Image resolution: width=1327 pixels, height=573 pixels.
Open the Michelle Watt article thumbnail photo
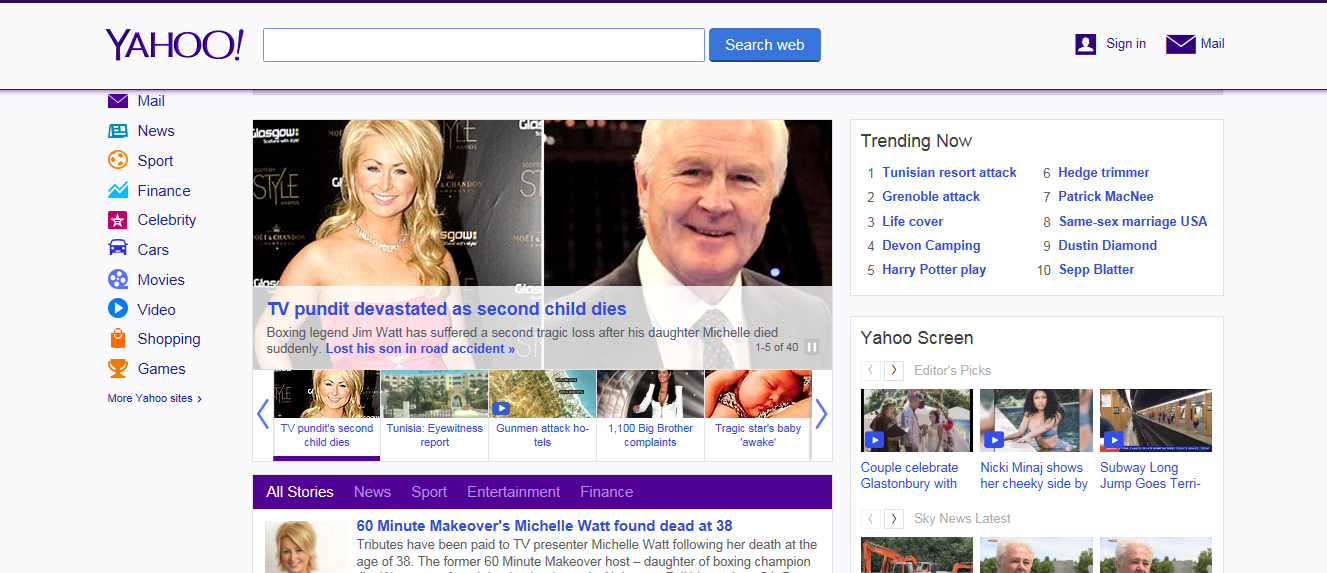(x=305, y=547)
